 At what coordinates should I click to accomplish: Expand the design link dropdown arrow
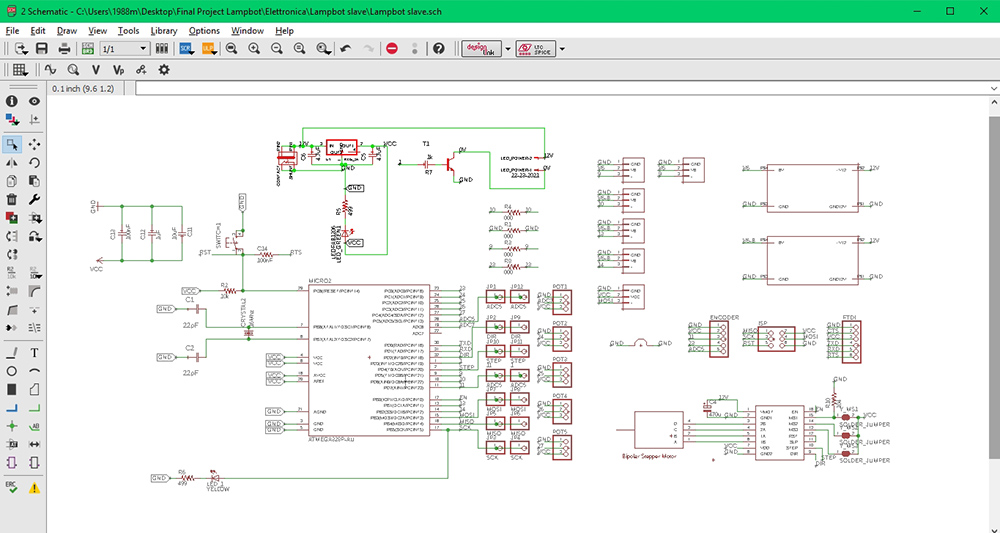click(507, 48)
